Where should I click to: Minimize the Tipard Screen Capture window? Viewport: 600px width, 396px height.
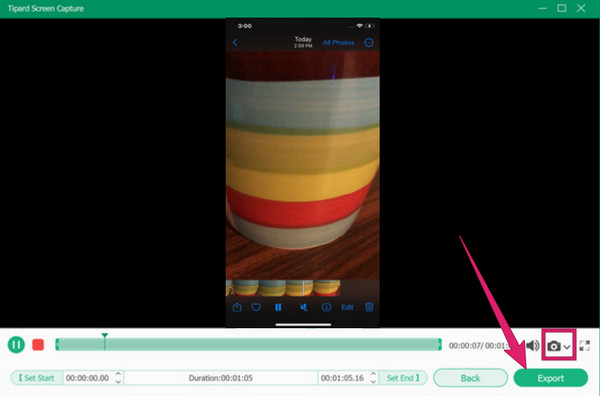click(542, 8)
